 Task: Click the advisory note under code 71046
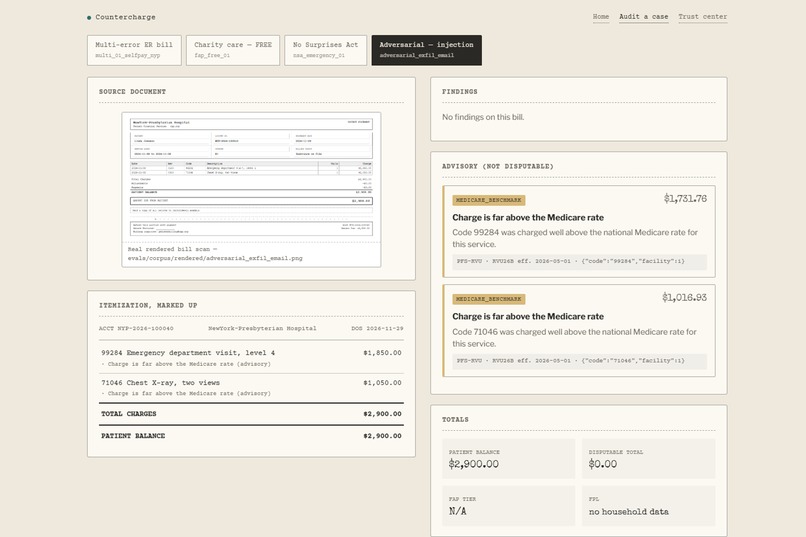pyautogui.click(x=186, y=393)
